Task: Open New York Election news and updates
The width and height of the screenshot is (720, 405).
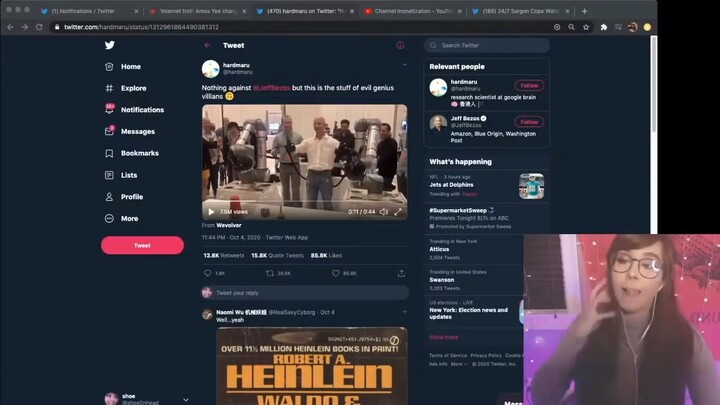Action: pos(468,313)
